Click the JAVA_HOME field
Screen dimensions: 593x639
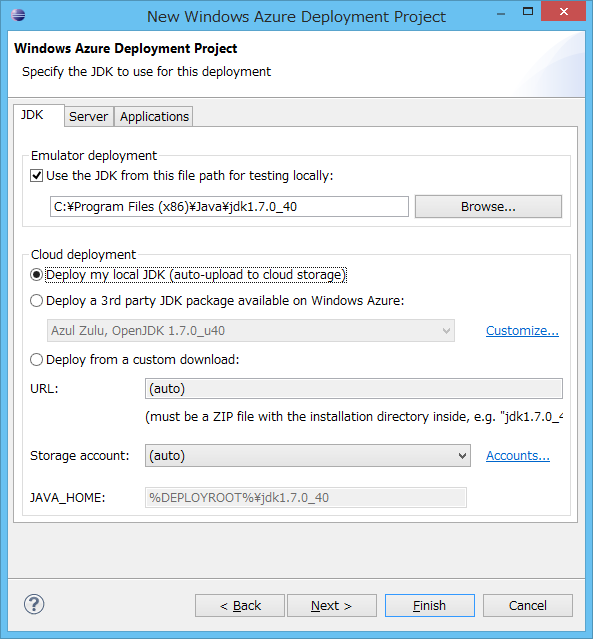[306, 498]
